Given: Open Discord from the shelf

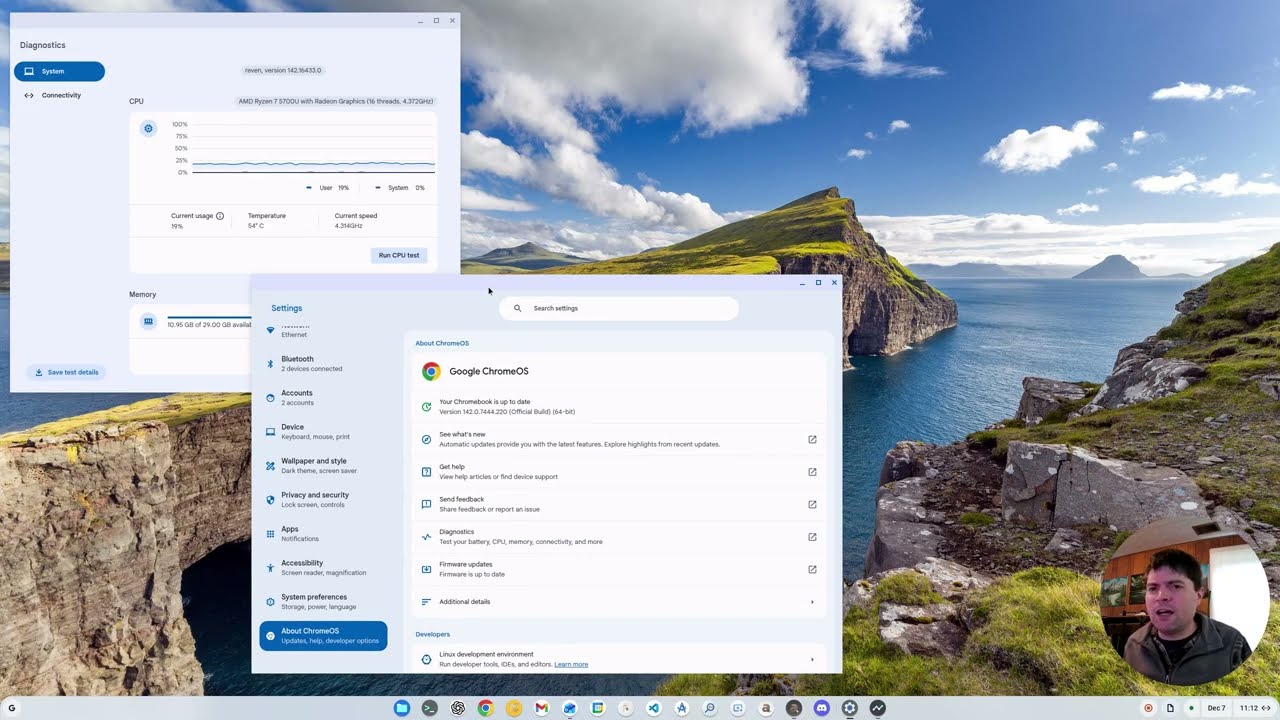Looking at the screenshot, I should 821,708.
